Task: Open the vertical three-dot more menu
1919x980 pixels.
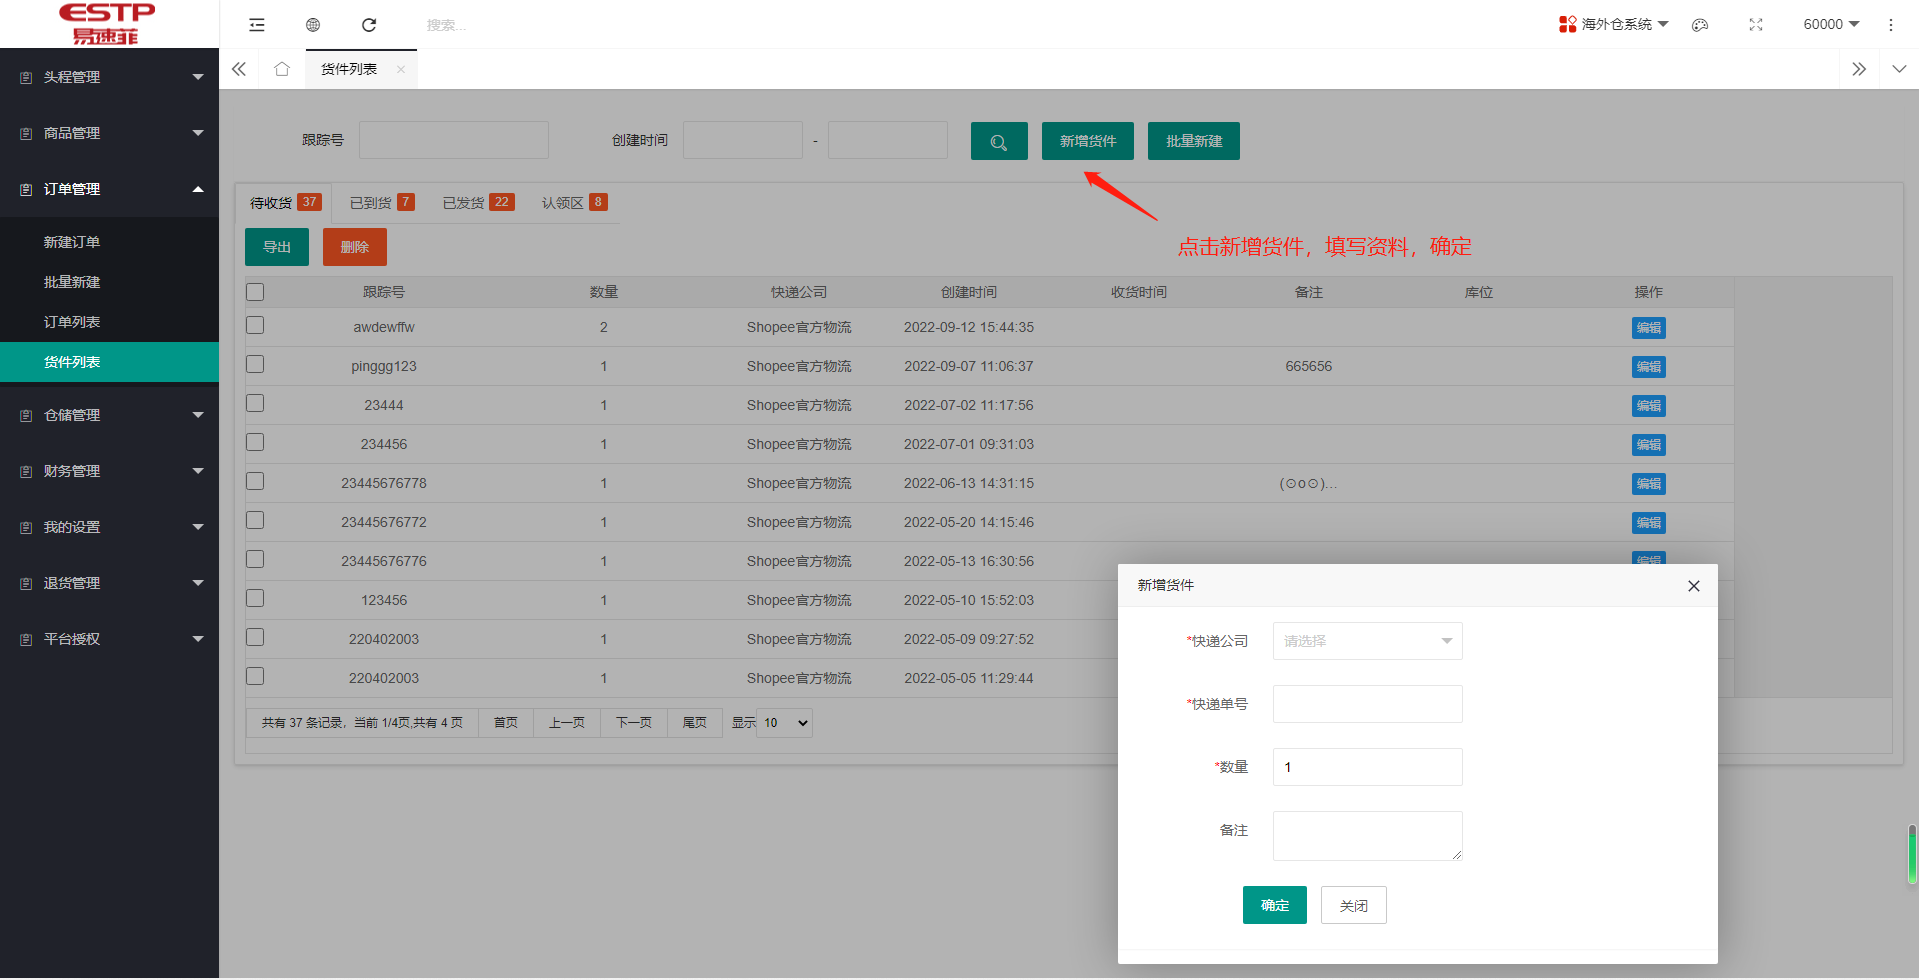Action: tap(1890, 25)
